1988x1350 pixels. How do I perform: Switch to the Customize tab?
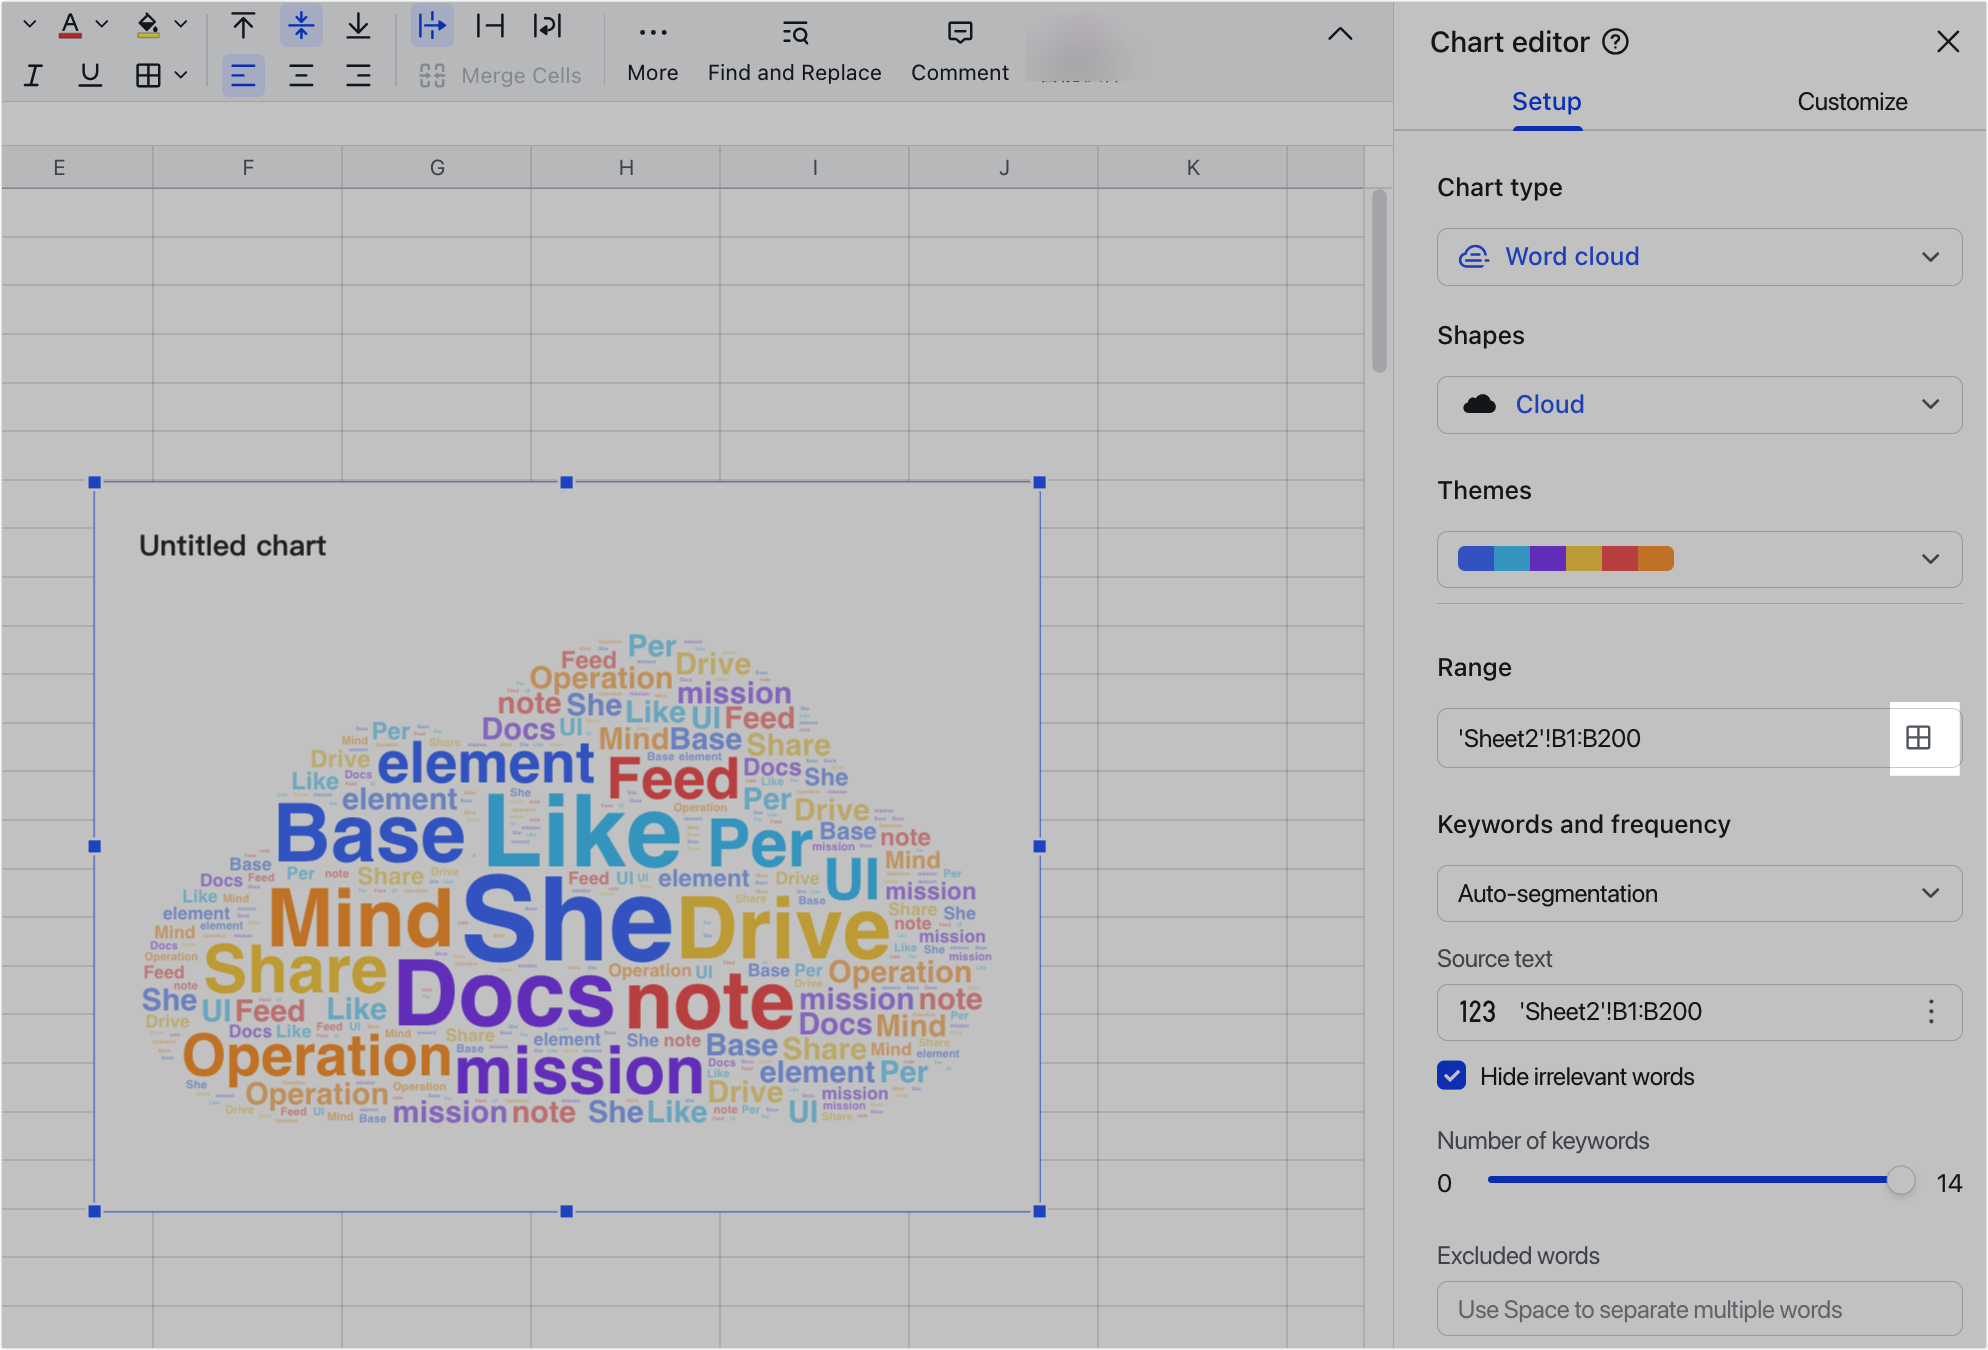click(x=1852, y=101)
